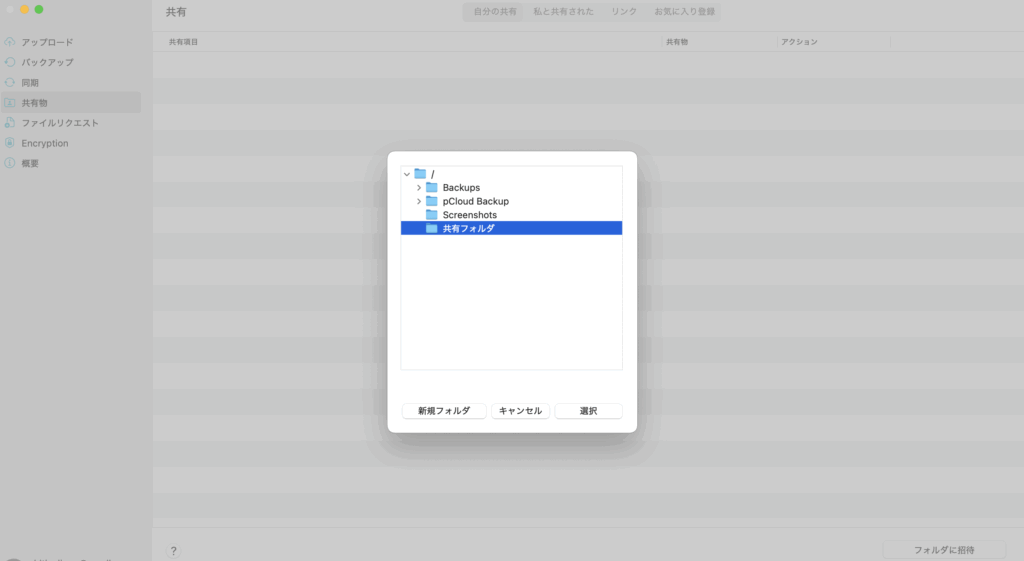Image resolution: width=1024 pixels, height=561 pixels.
Task: Open the お気に入り登録 tab
Action: (684, 12)
